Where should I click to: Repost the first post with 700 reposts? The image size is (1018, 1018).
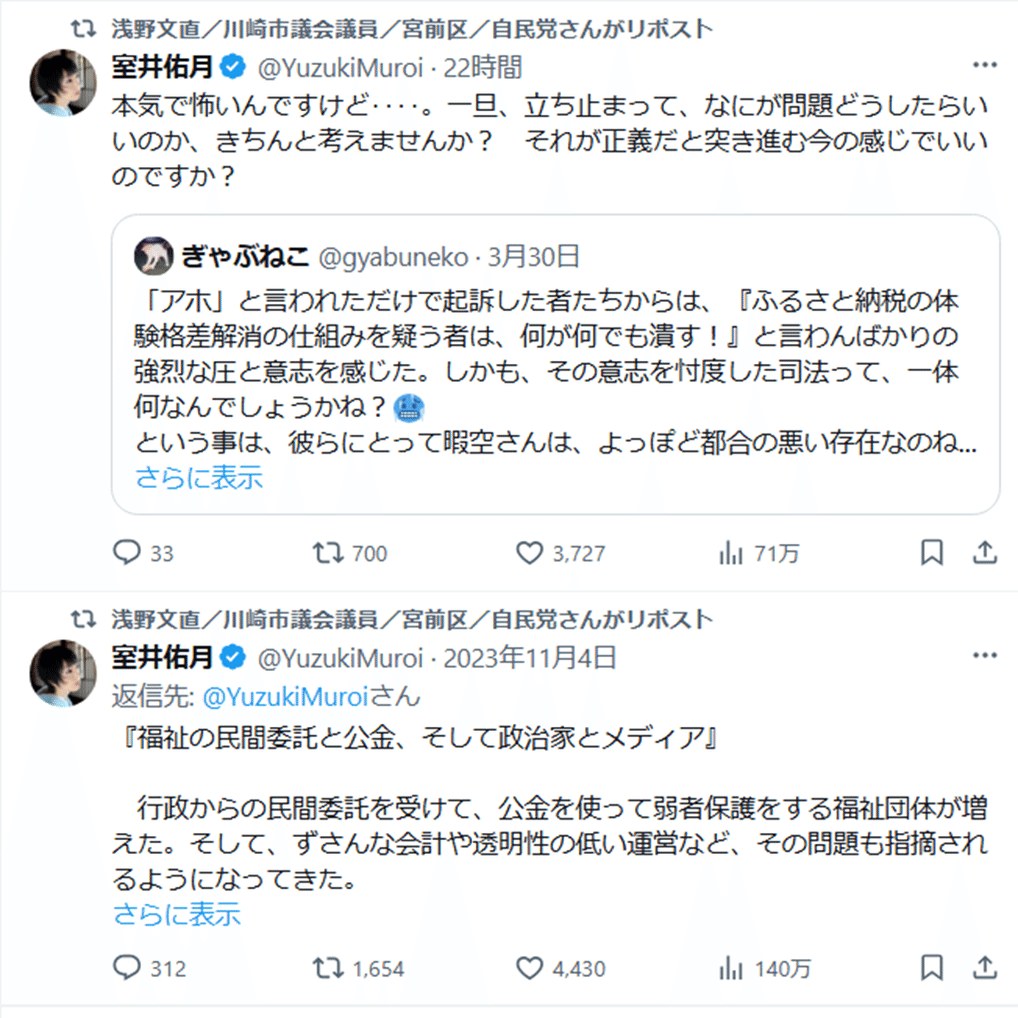[327, 553]
